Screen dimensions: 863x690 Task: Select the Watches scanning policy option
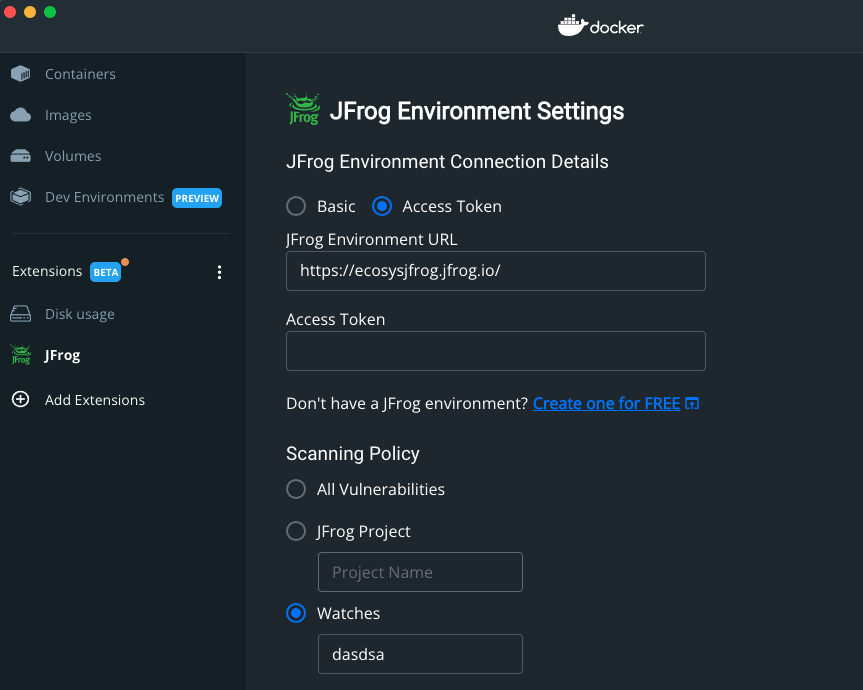tap(296, 613)
